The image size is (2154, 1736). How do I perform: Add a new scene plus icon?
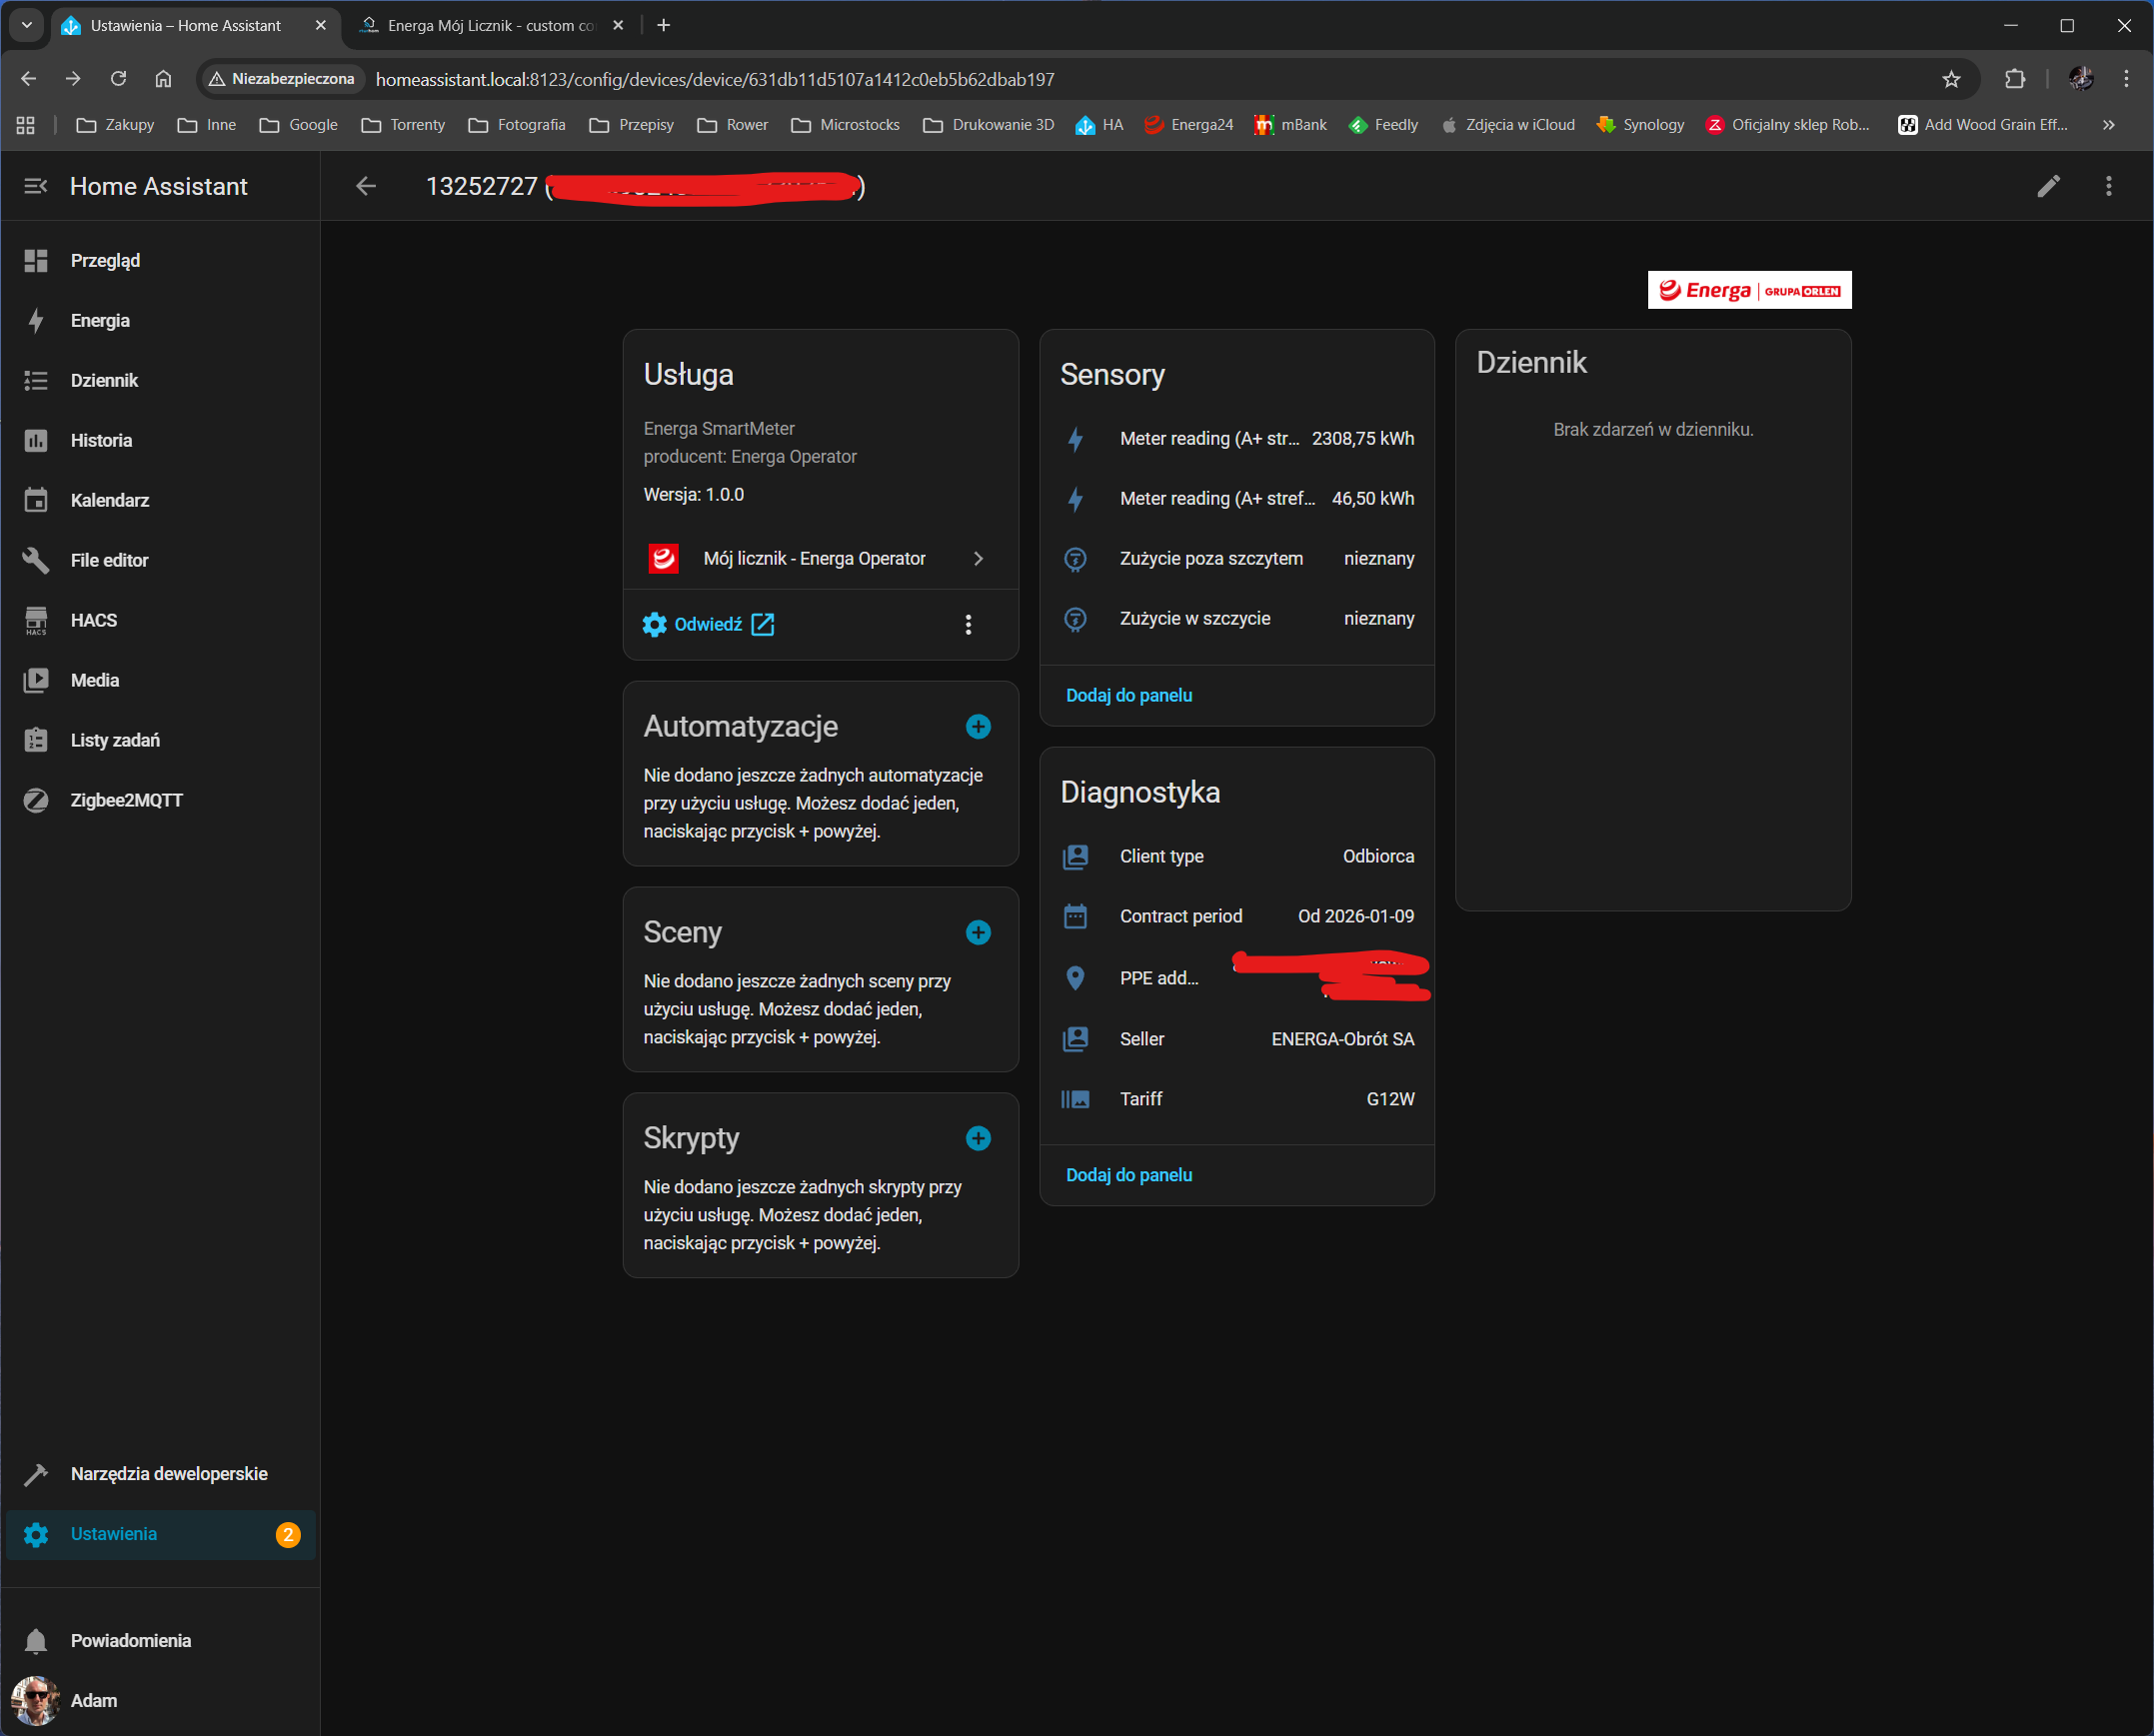pyautogui.click(x=978, y=933)
